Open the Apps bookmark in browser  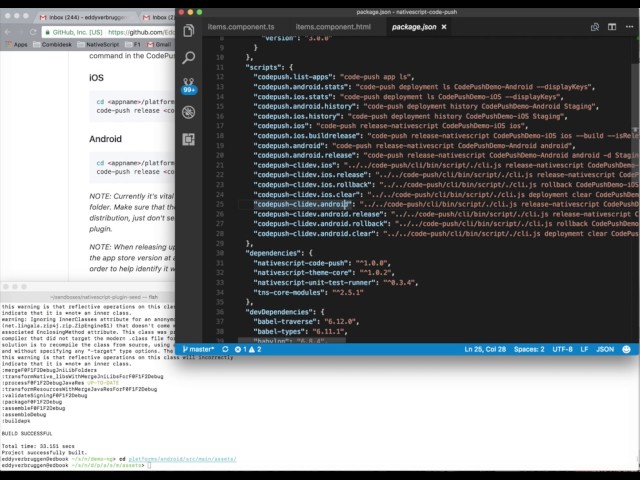pos(17,44)
